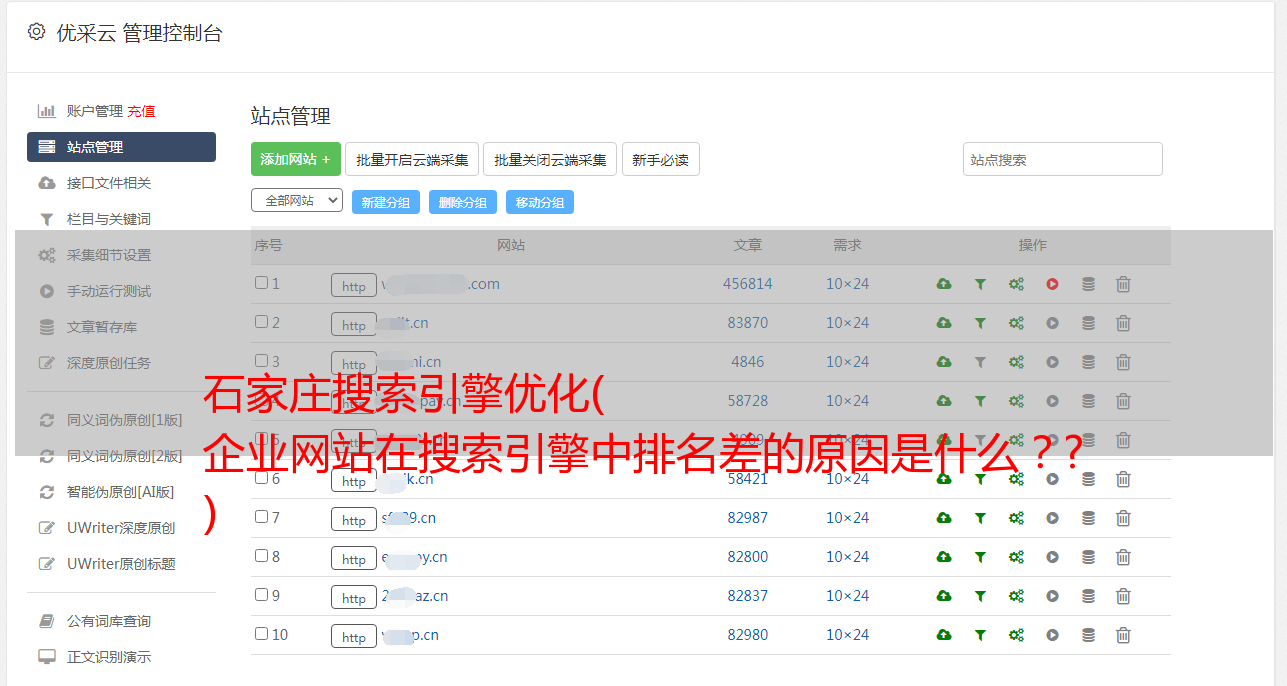Open collection settings gears in row 1
The height and width of the screenshot is (686, 1287).
coord(1016,284)
